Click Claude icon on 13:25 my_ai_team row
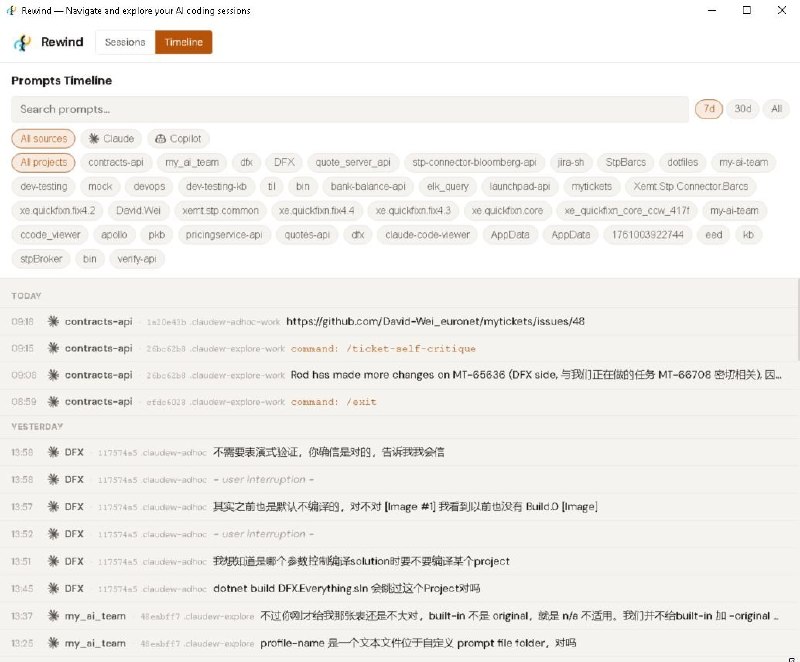Viewport: 800px width, 662px height. tap(53, 643)
